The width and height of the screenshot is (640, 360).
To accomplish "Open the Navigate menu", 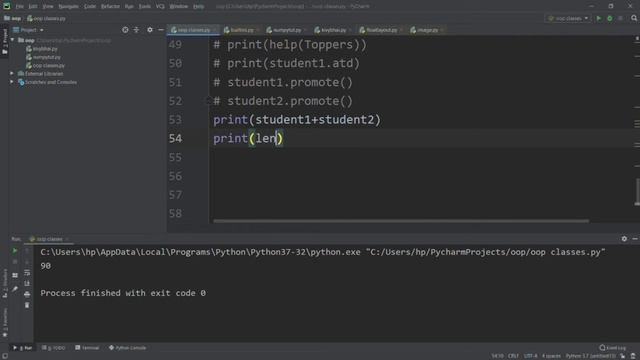I will tap(68, 7).
